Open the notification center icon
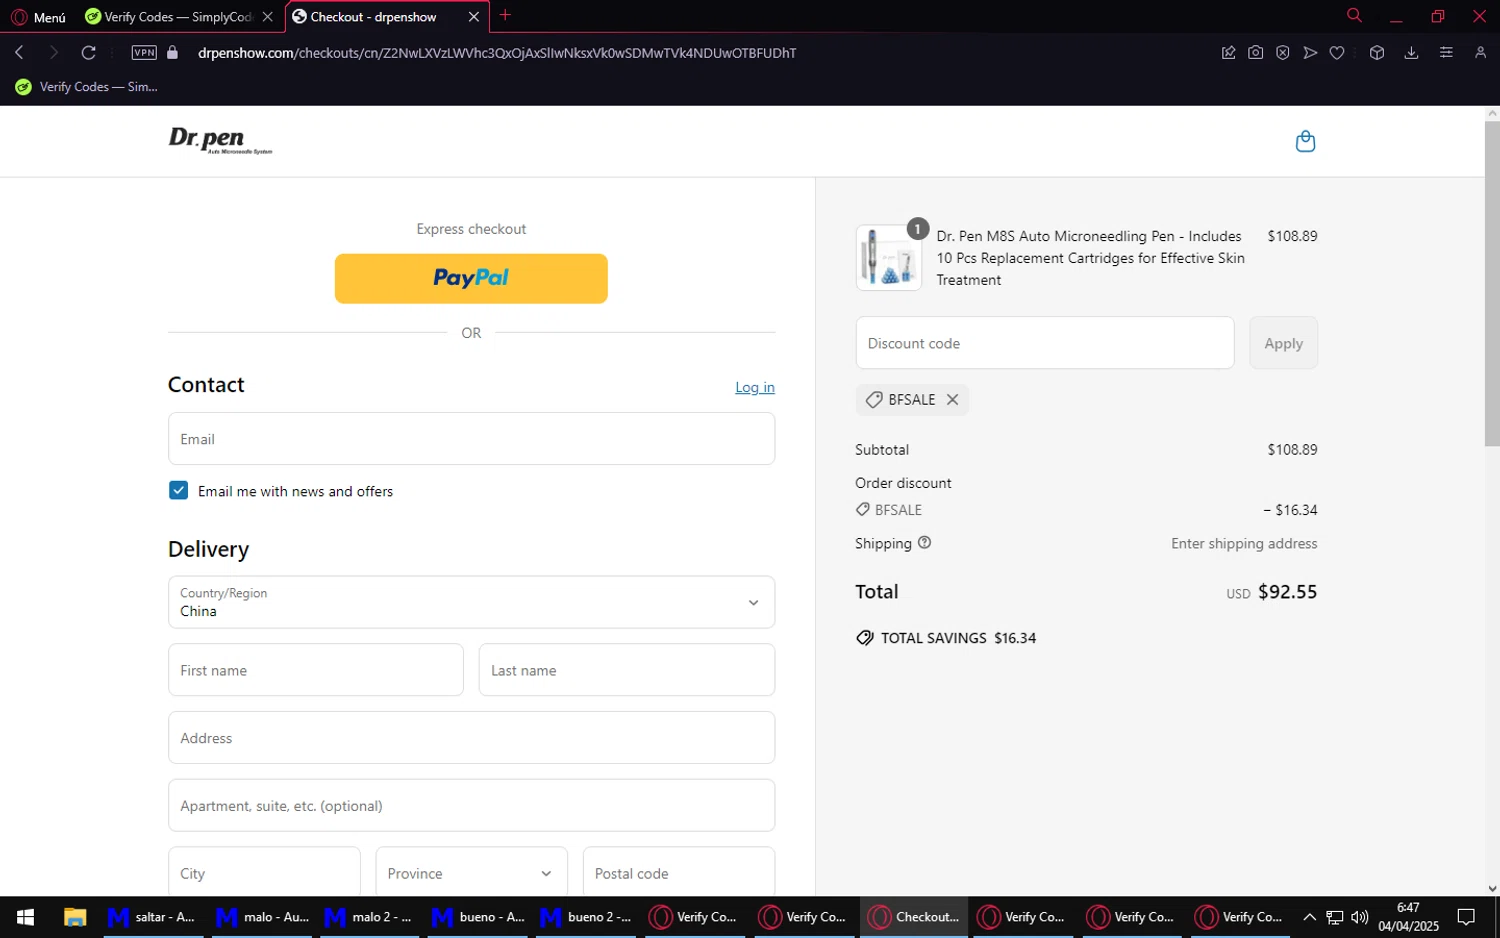 (x=1466, y=917)
